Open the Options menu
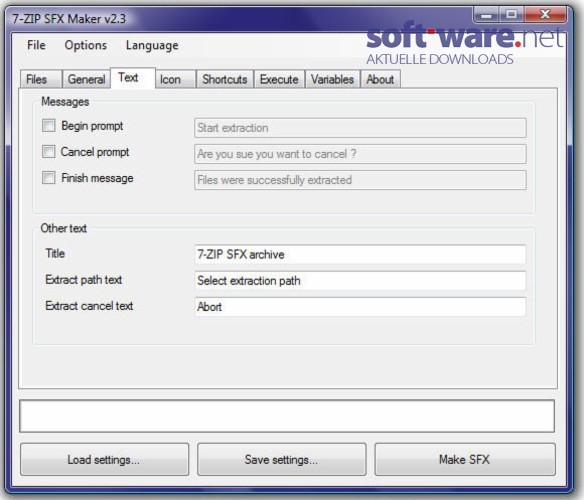Viewport: 584px width, 500px height. point(86,45)
